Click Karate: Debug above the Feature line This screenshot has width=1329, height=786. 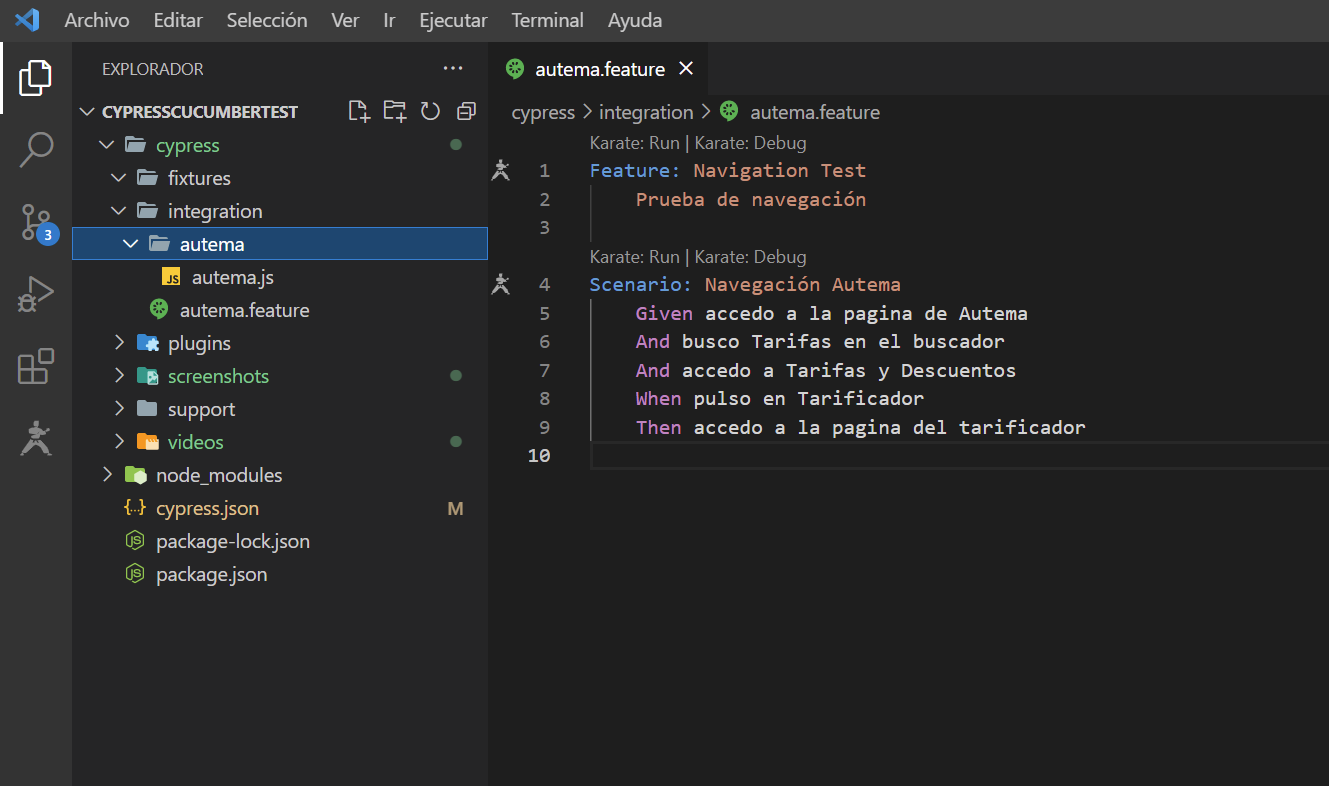tap(750, 143)
